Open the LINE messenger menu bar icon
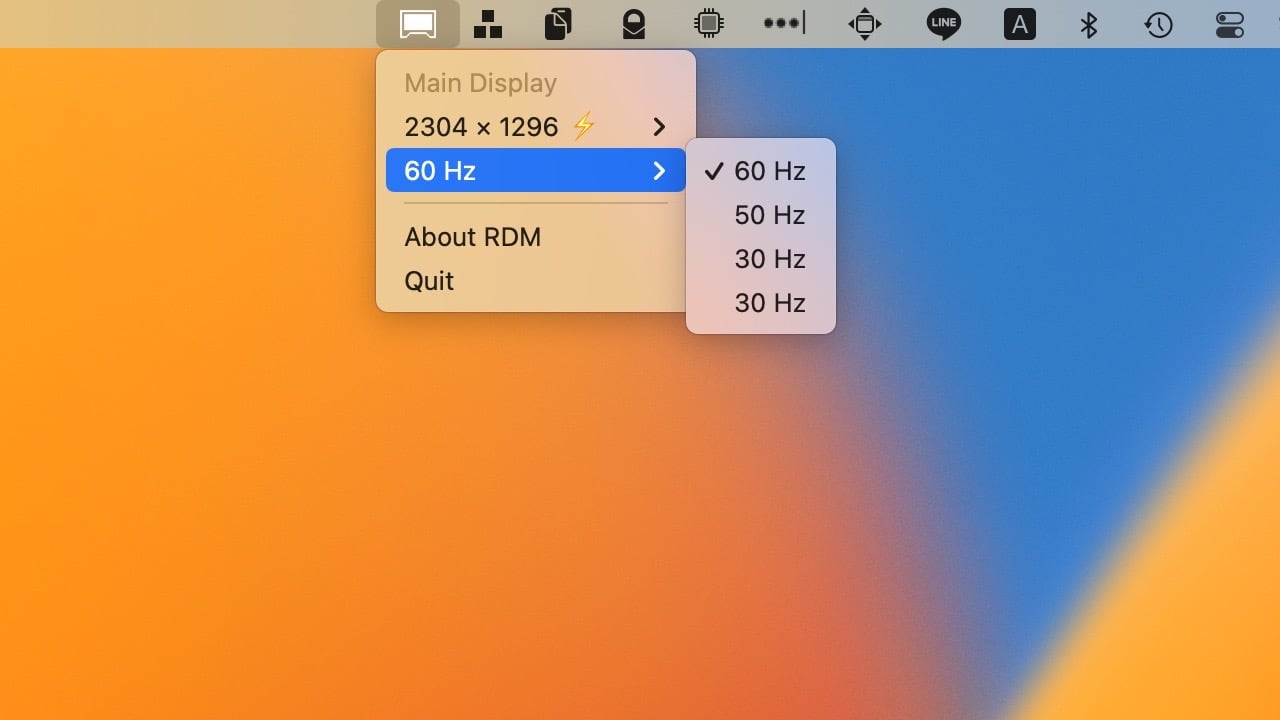This screenshot has width=1280, height=720. pos(943,24)
